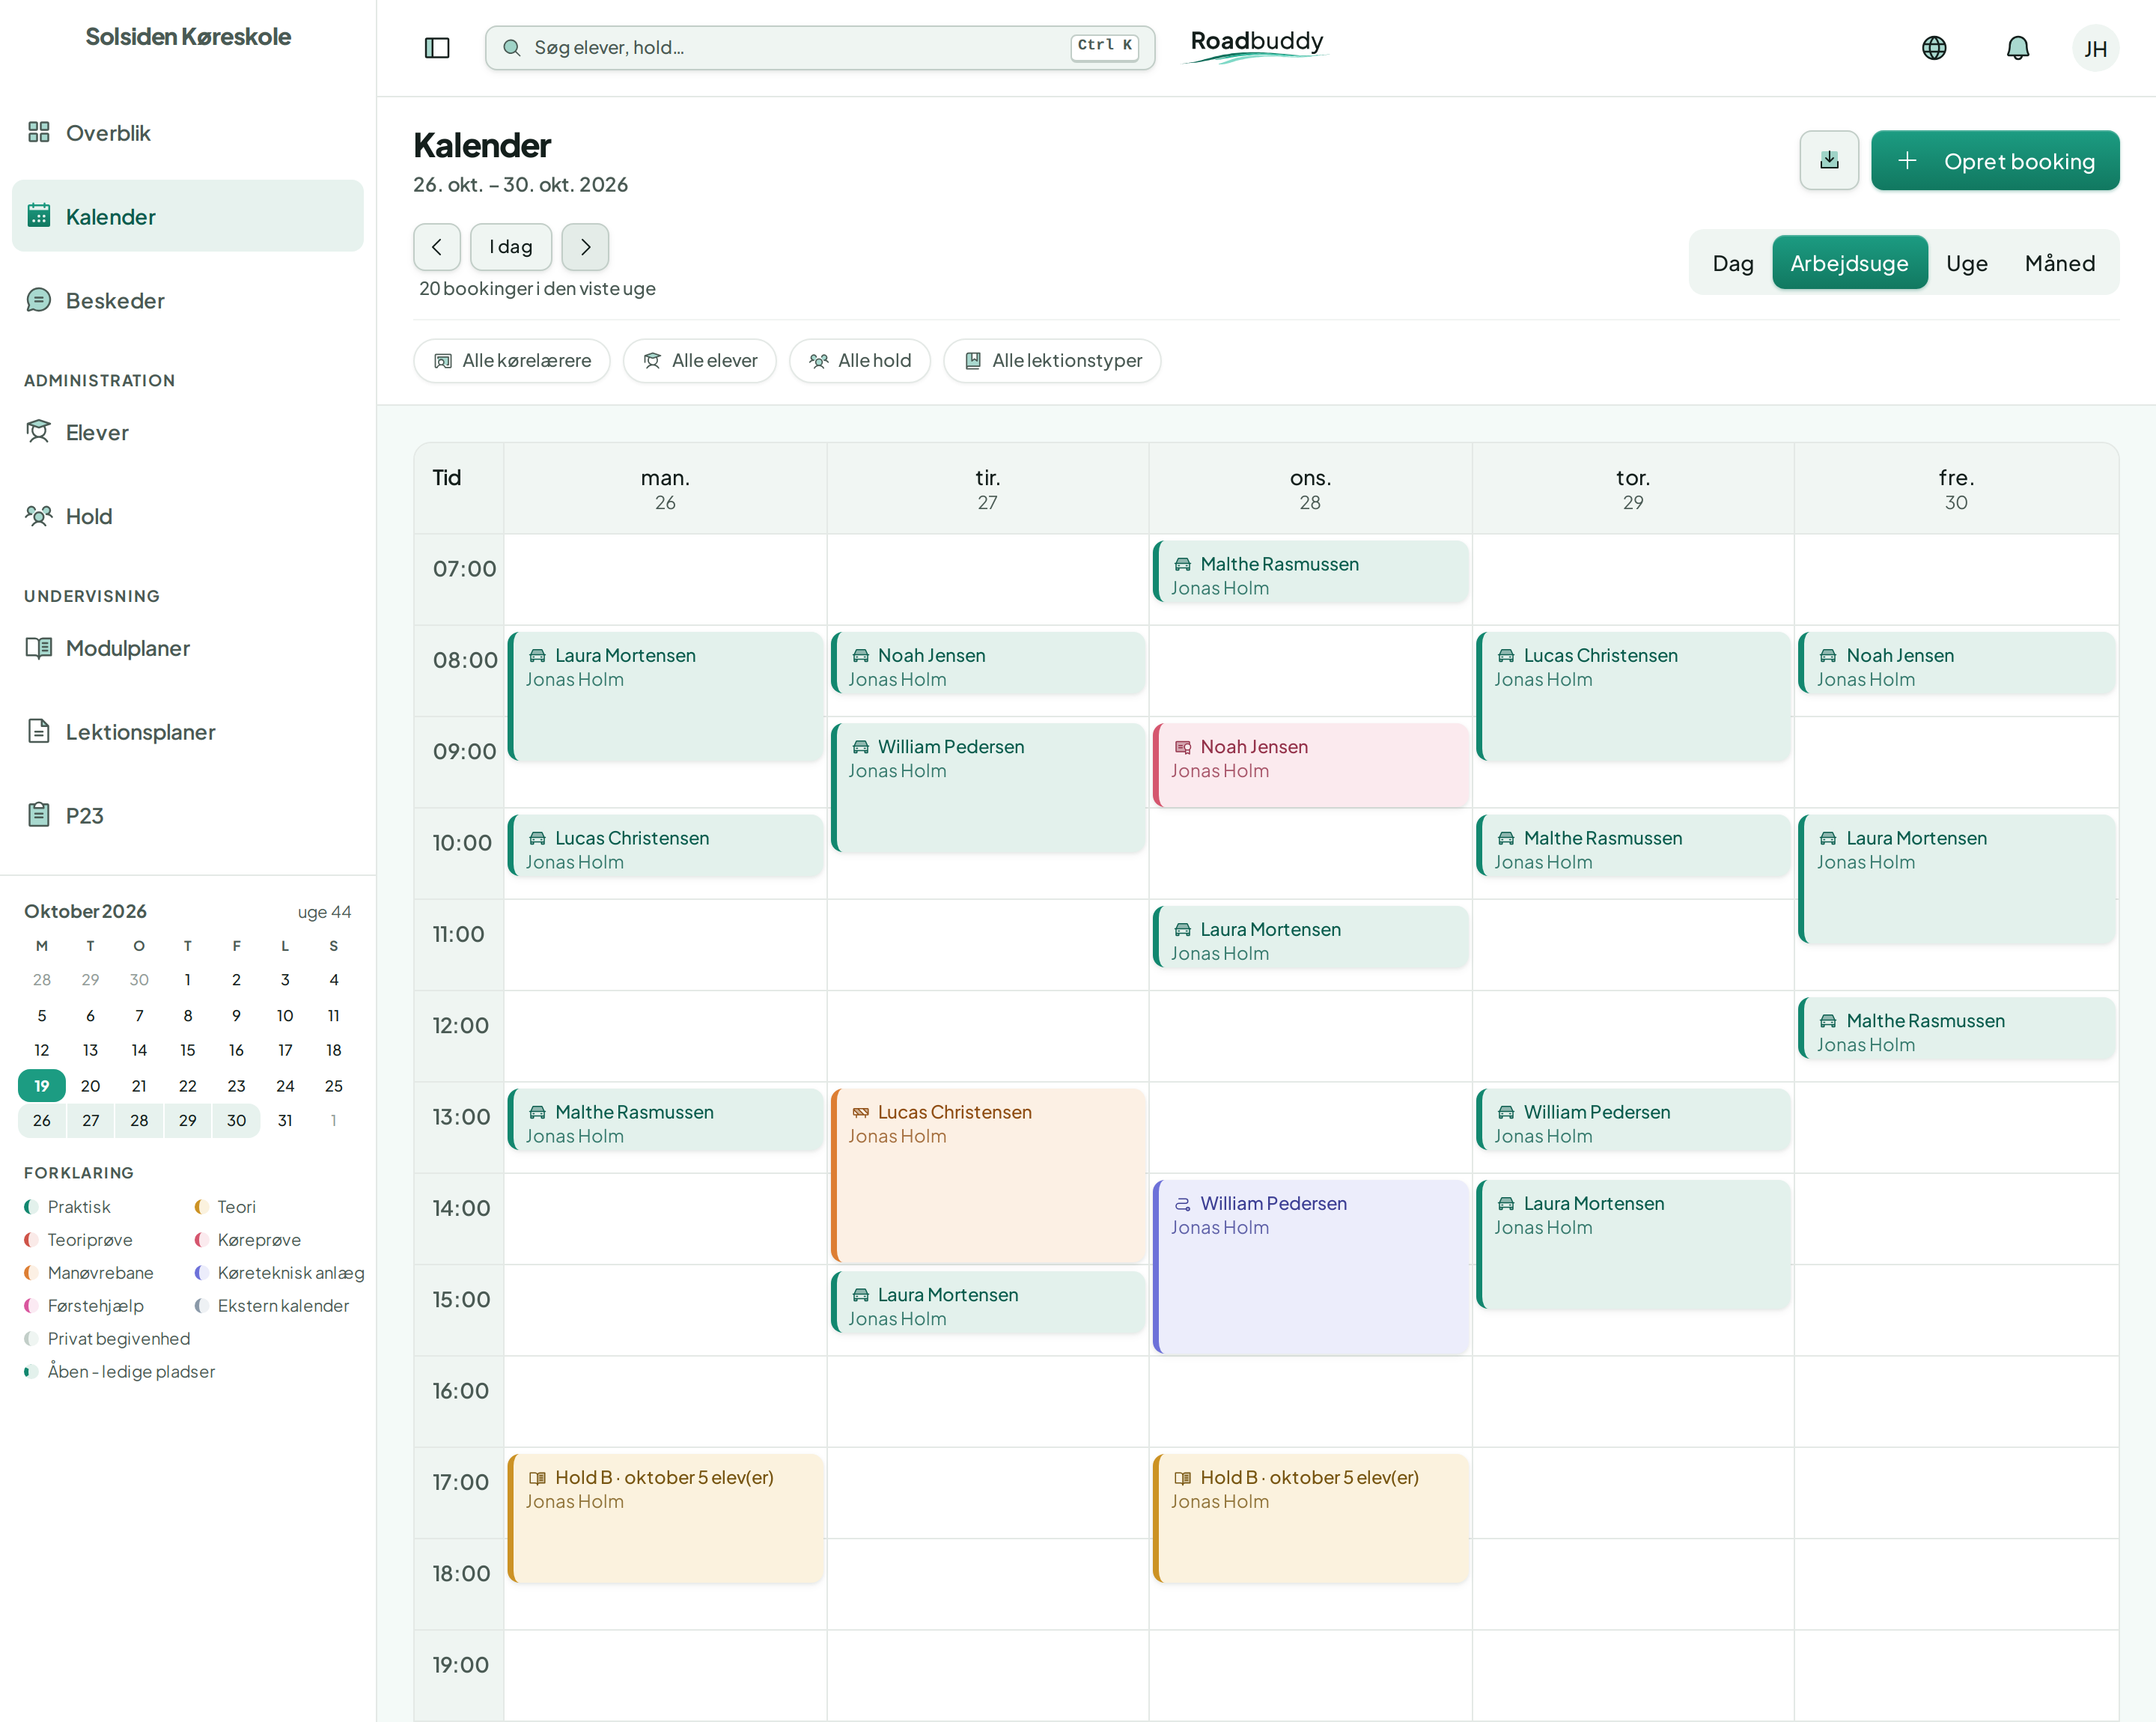
Task: Switch to Uge view
Action: coord(1967,263)
